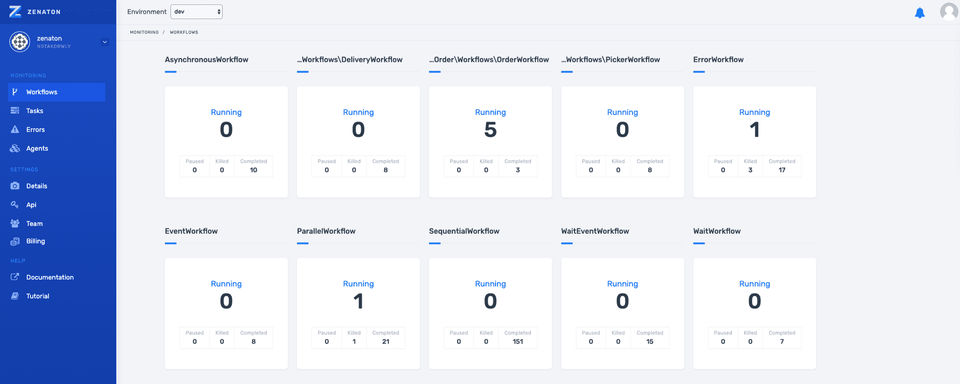Click the Tutorial book icon
The width and height of the screenshot is (960, 384).
click(x=15, y=296)
